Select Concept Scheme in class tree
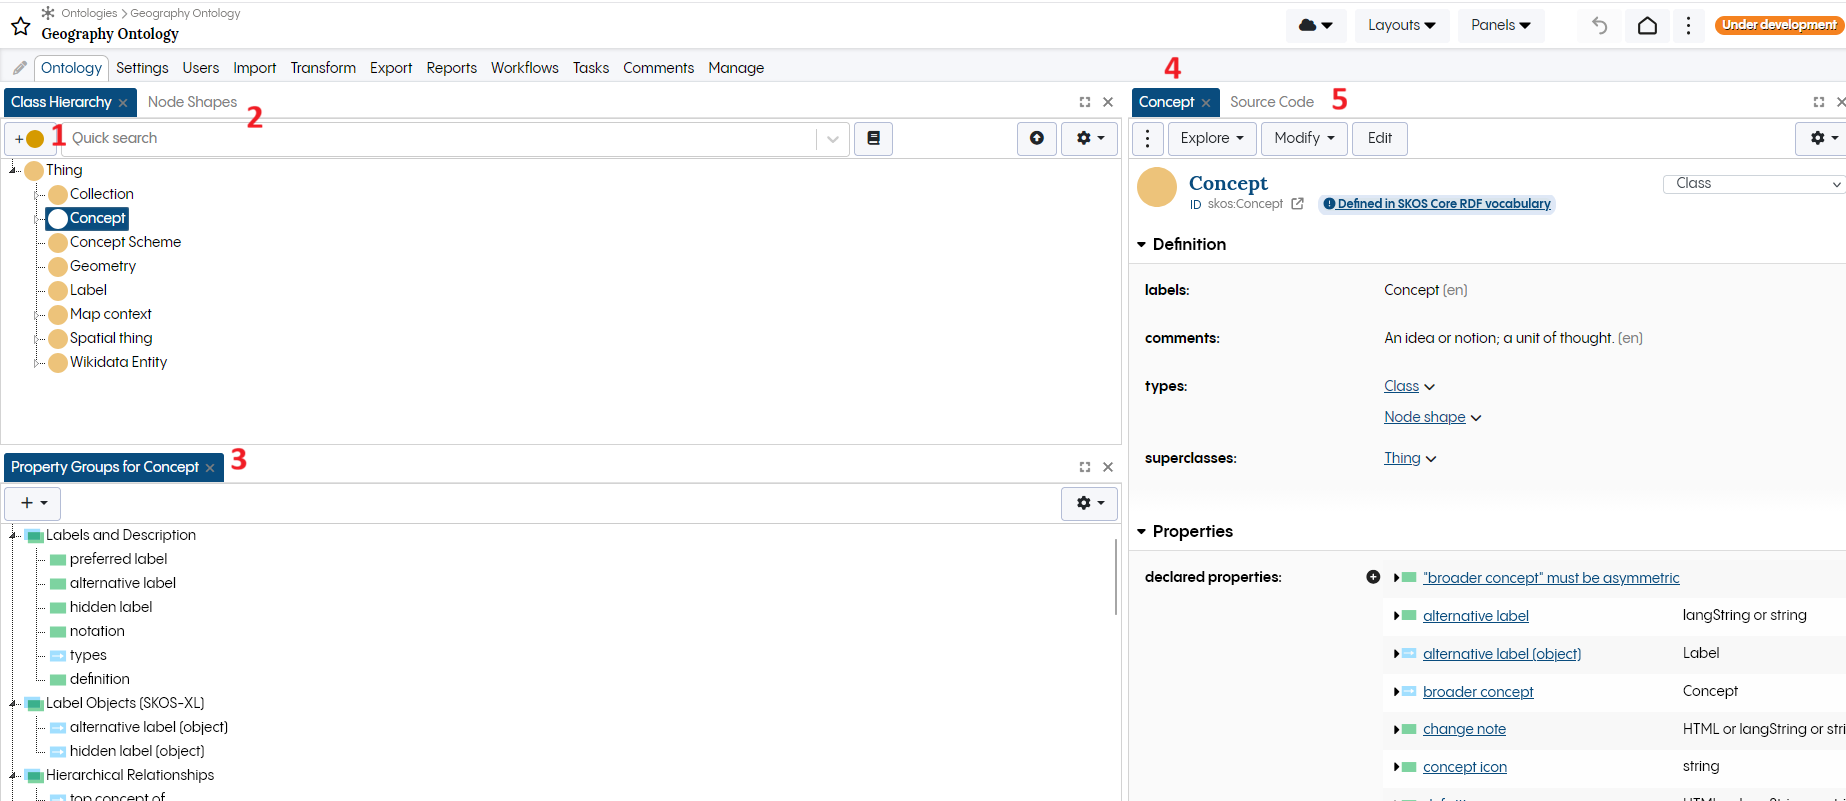 (x=125, y=242)
